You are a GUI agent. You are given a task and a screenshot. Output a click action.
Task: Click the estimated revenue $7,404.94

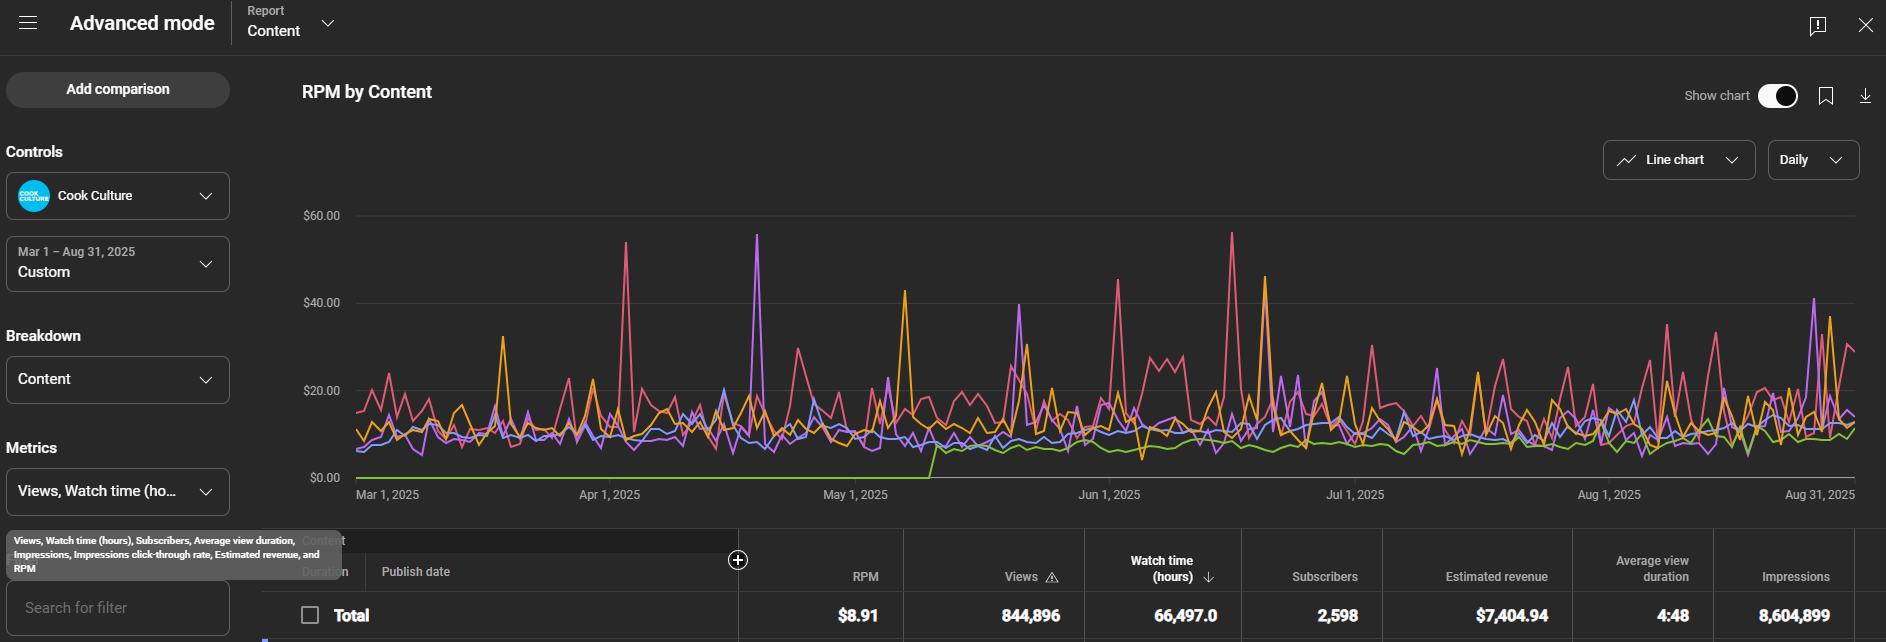1512,616
